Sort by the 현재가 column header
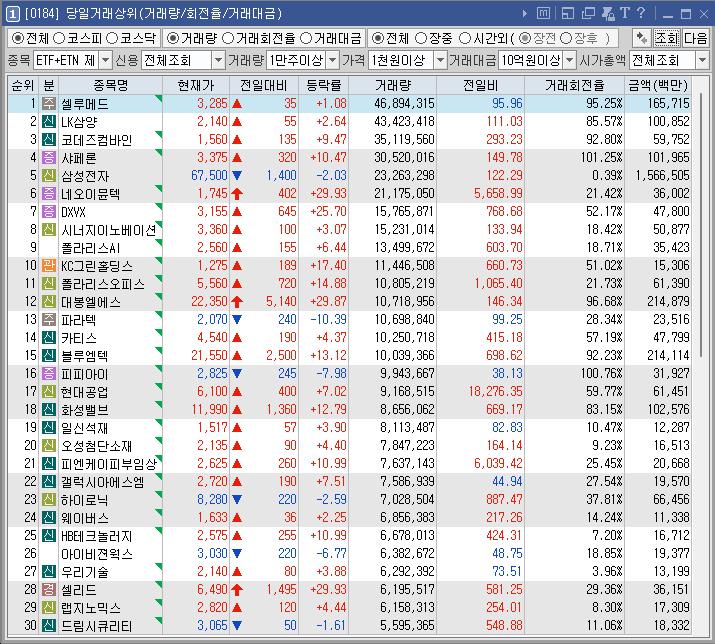 coord(196,85)
